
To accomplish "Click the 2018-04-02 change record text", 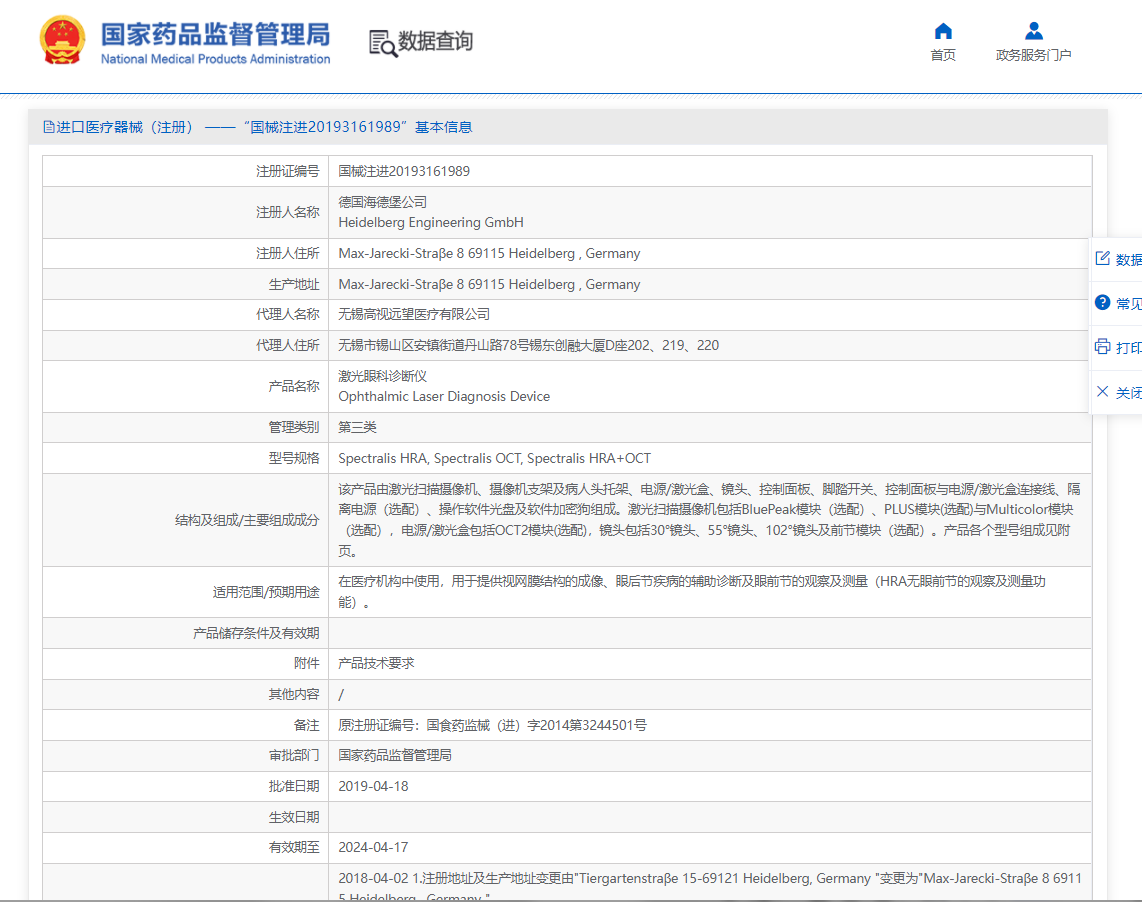I will pos(709,888).
